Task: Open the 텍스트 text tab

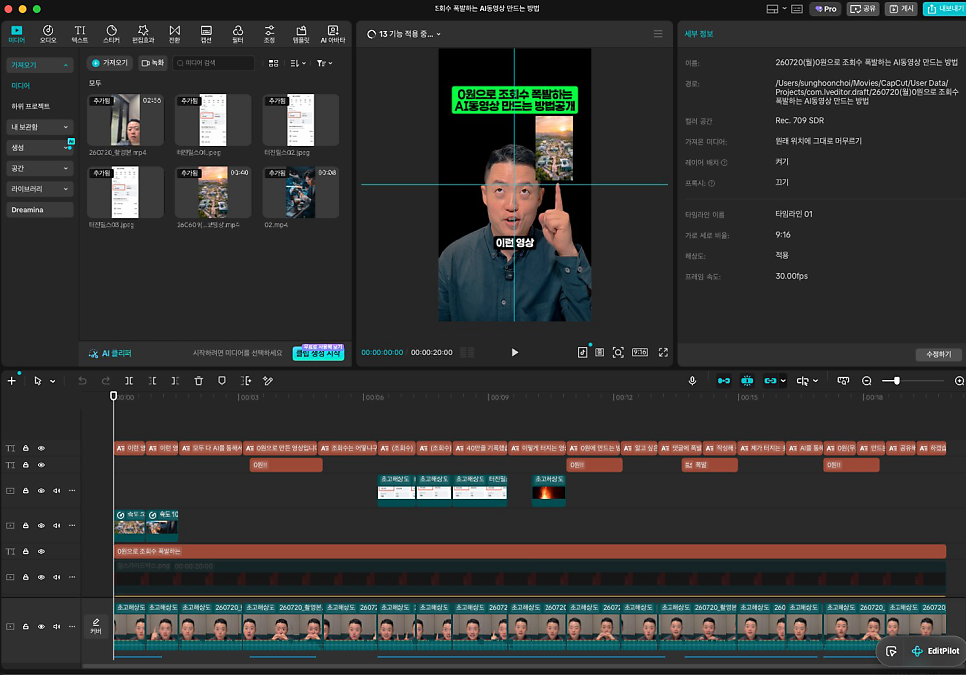Action: [79, 34]
